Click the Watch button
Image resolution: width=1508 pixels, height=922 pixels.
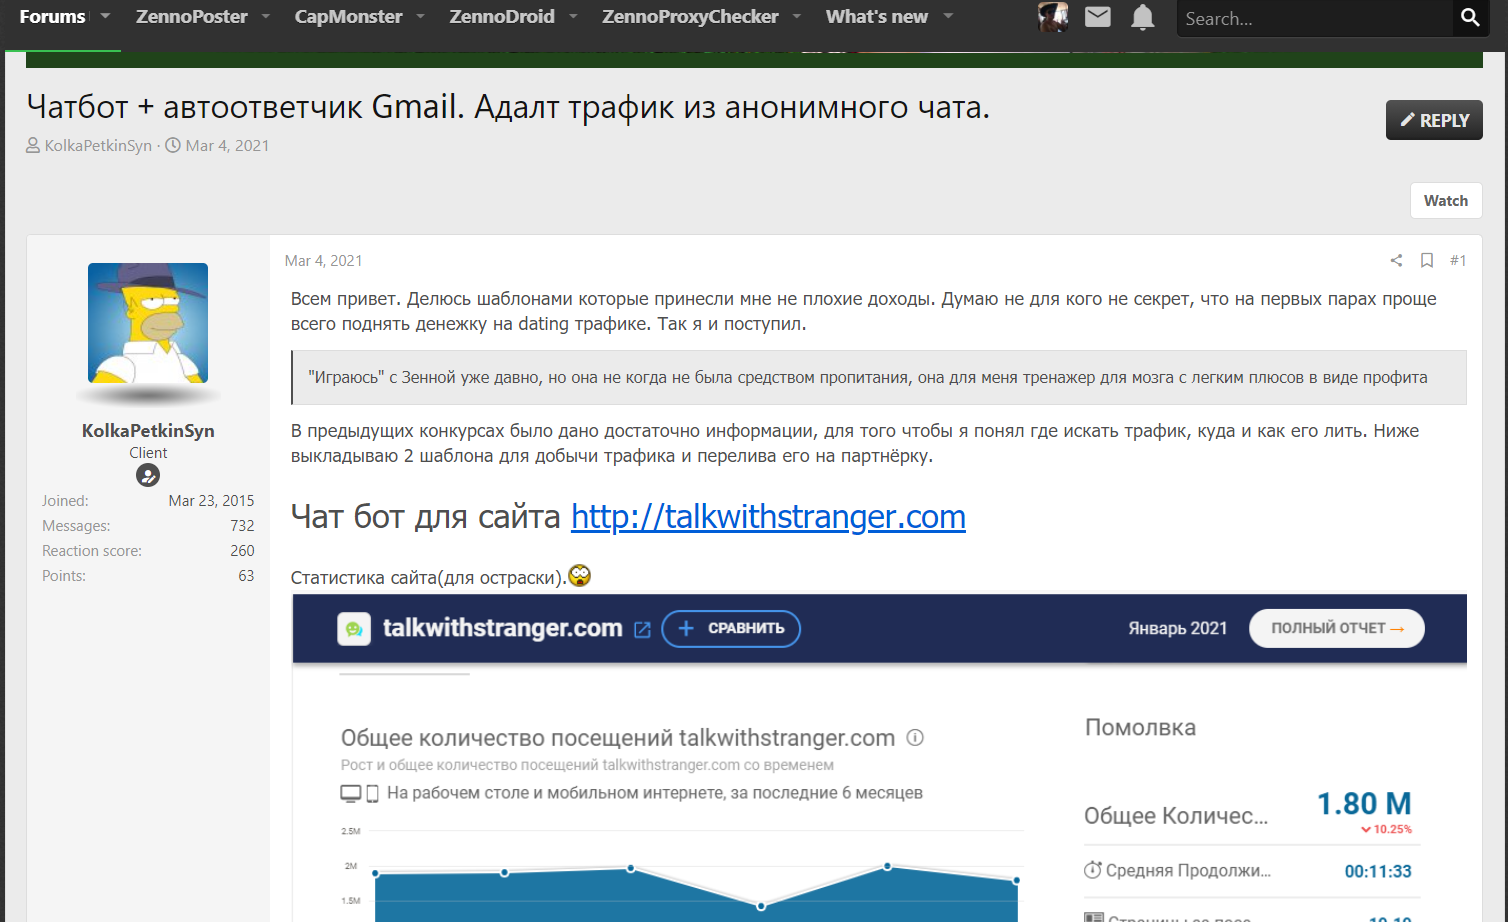[1446, 200]
